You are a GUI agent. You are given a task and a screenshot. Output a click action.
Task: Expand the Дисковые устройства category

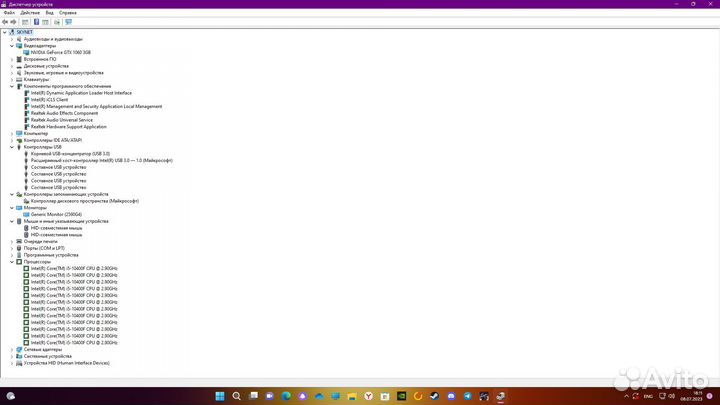click(12, 66)
